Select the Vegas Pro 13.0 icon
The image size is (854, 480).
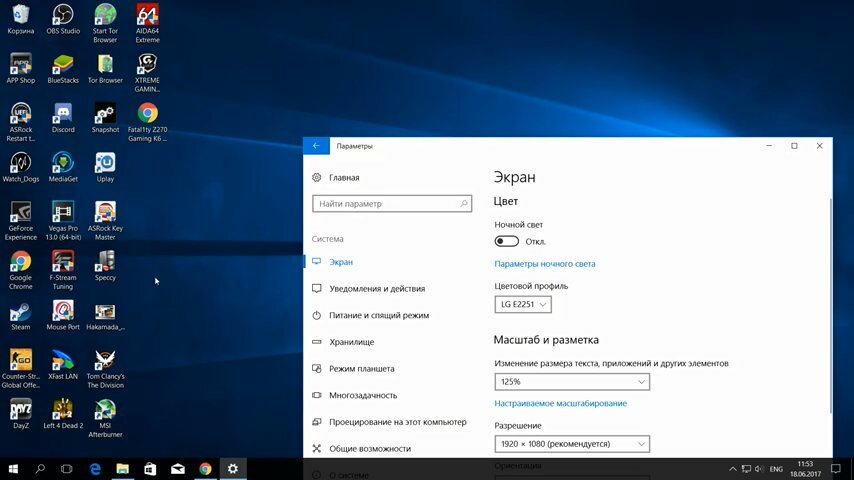63,221
